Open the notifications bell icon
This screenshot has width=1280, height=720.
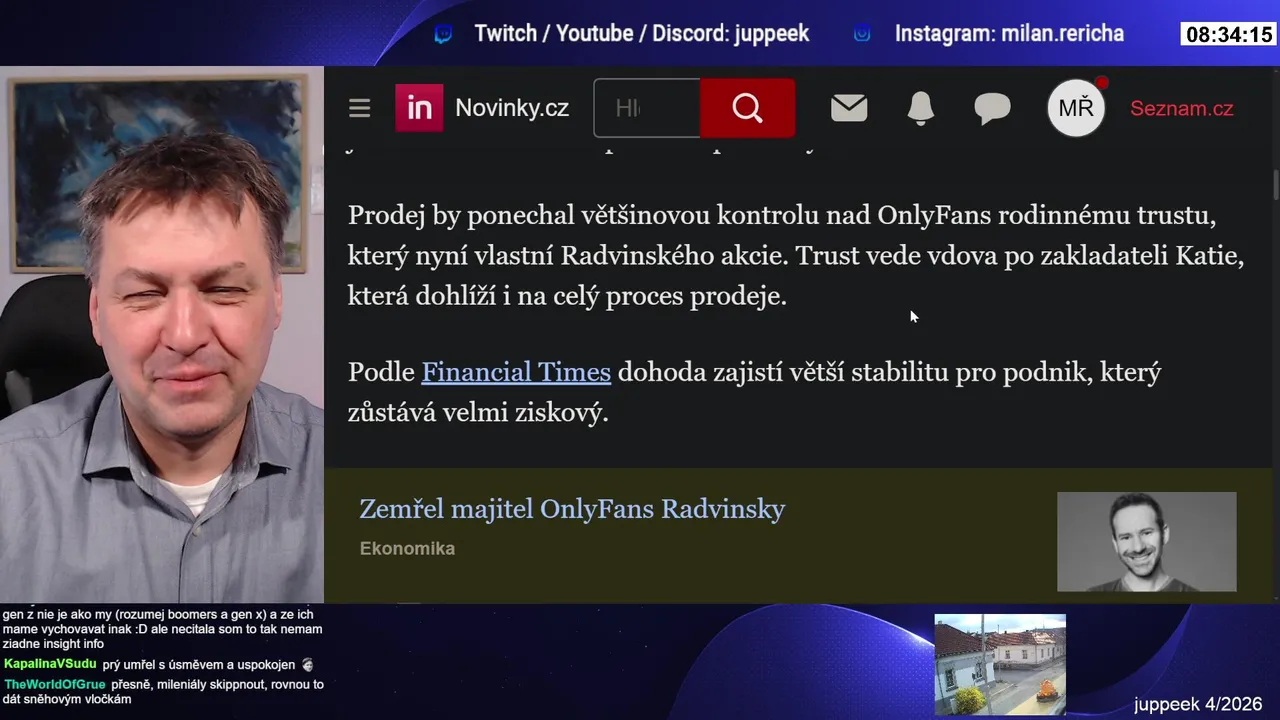920,108
